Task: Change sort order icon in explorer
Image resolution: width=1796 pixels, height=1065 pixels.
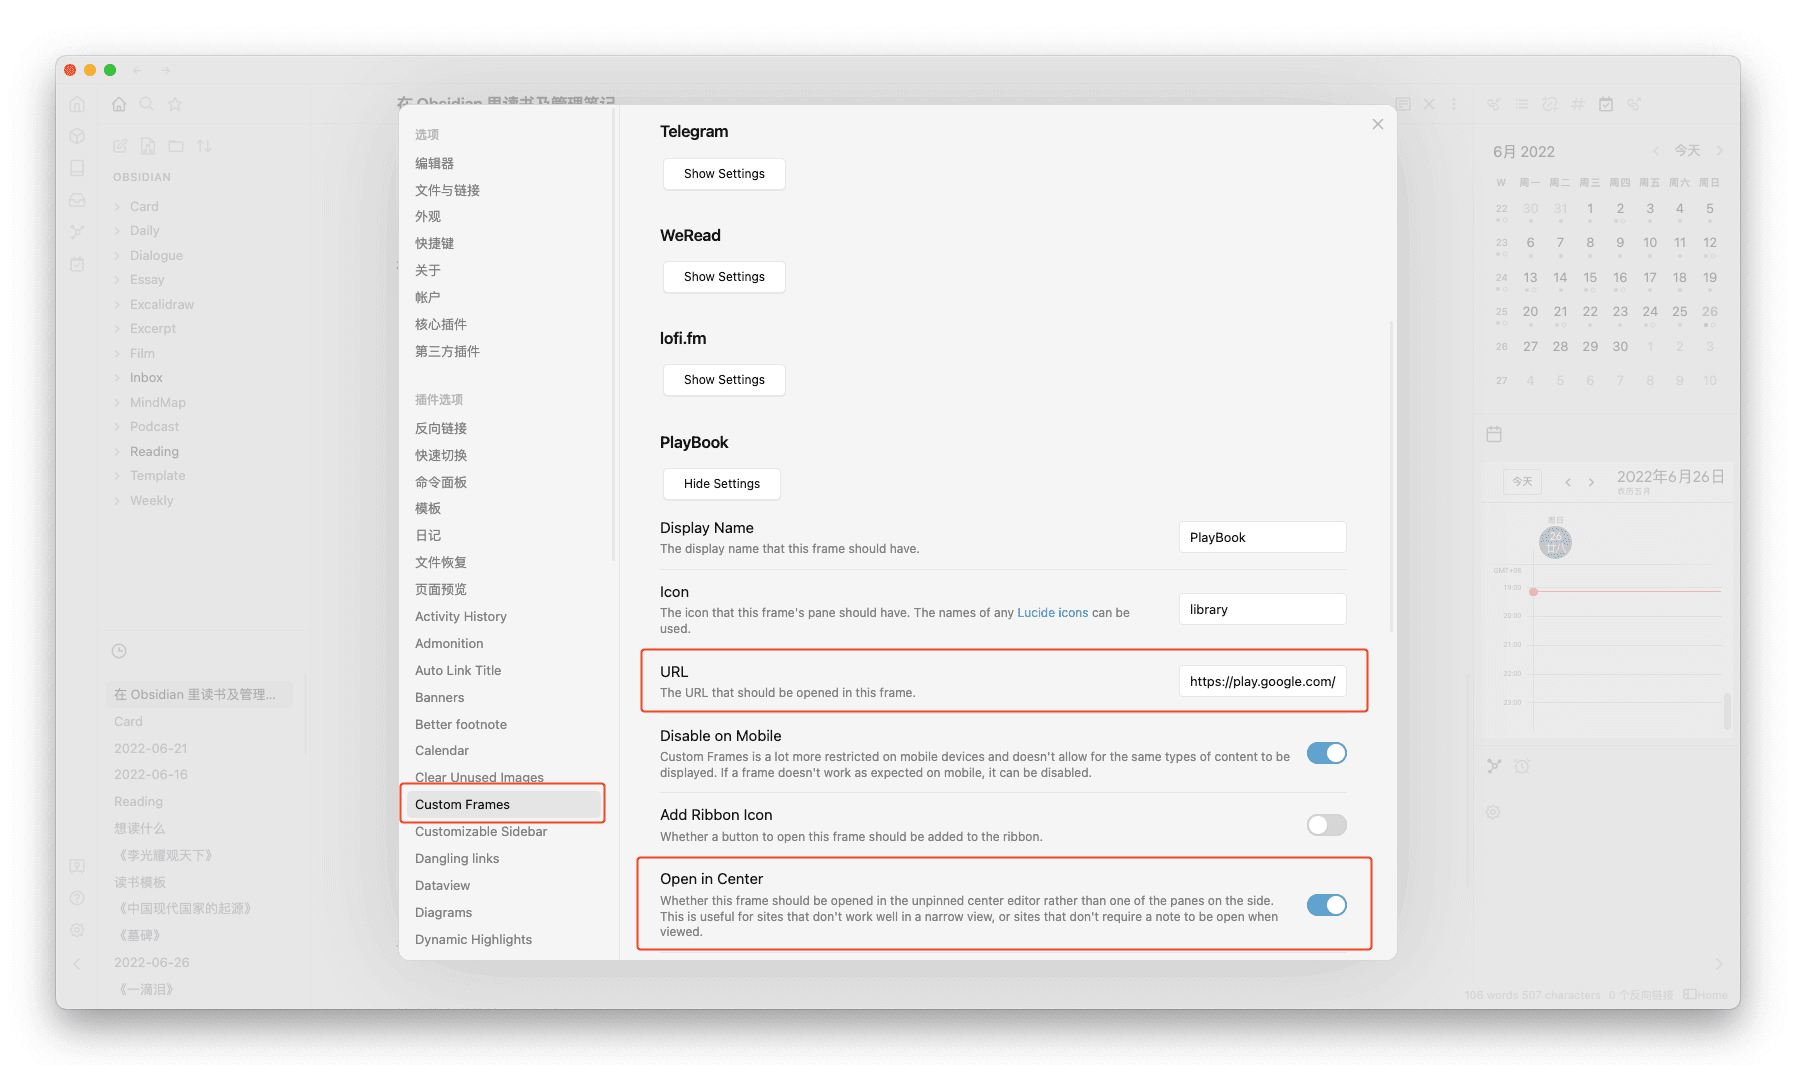Action: click(x=204, y=146)
